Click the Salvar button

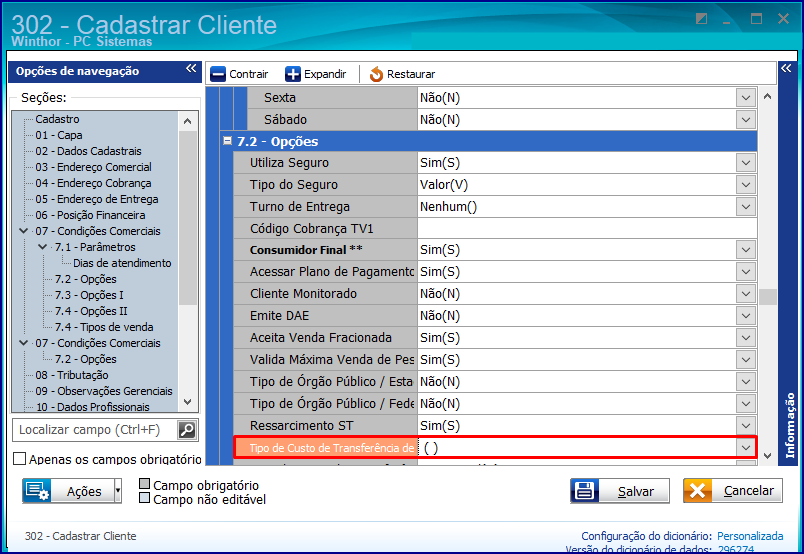620,491
